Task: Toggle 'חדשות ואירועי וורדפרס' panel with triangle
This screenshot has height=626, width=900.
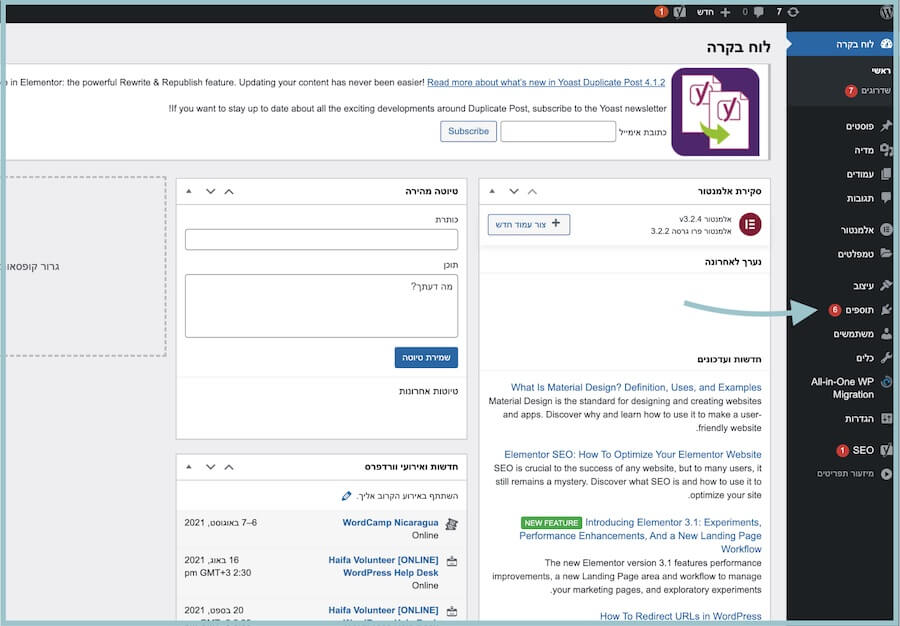Action: coord(189,466)
